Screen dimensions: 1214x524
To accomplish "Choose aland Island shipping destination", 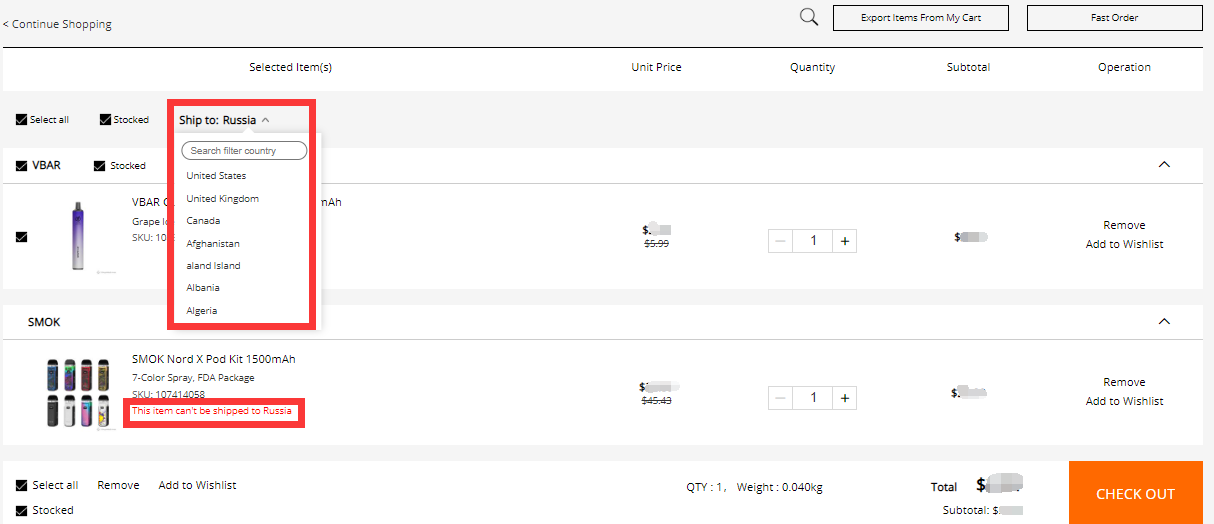I will pyautogui.click(x=213, y=266).
